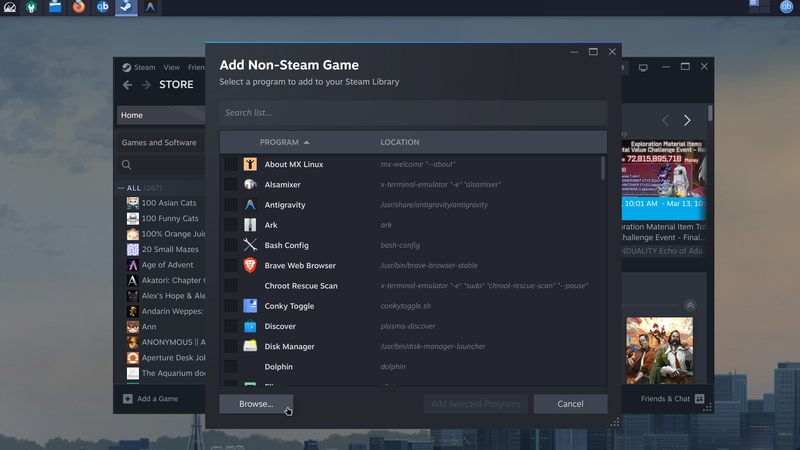Check the Dolphin checkbox
800x450 pixels.
click(x=231, y=366)
